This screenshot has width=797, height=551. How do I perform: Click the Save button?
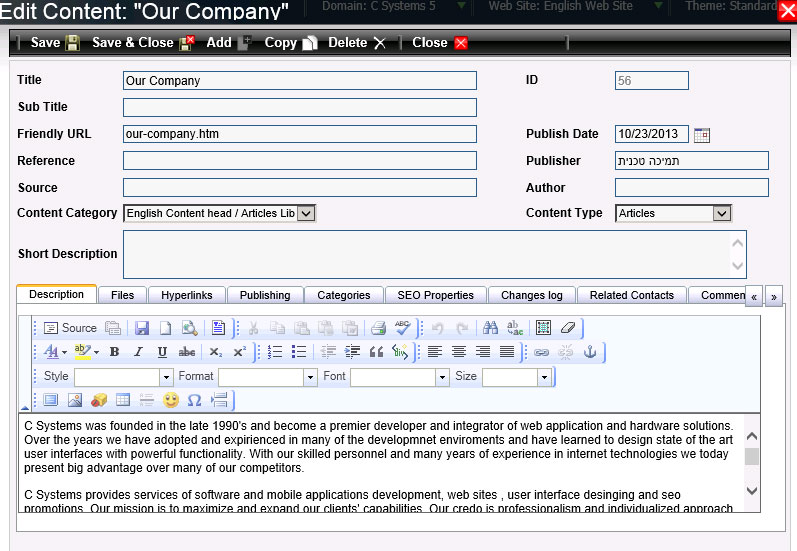[x=55, y=43]
